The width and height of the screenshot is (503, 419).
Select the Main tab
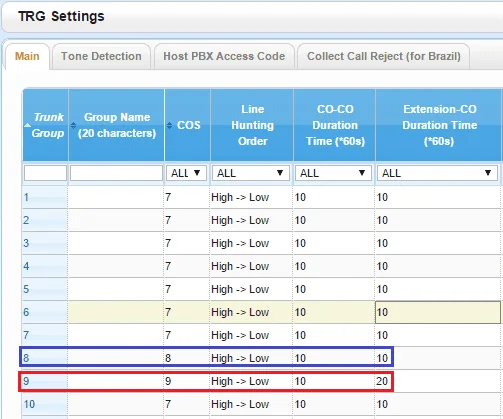[27, 56]
